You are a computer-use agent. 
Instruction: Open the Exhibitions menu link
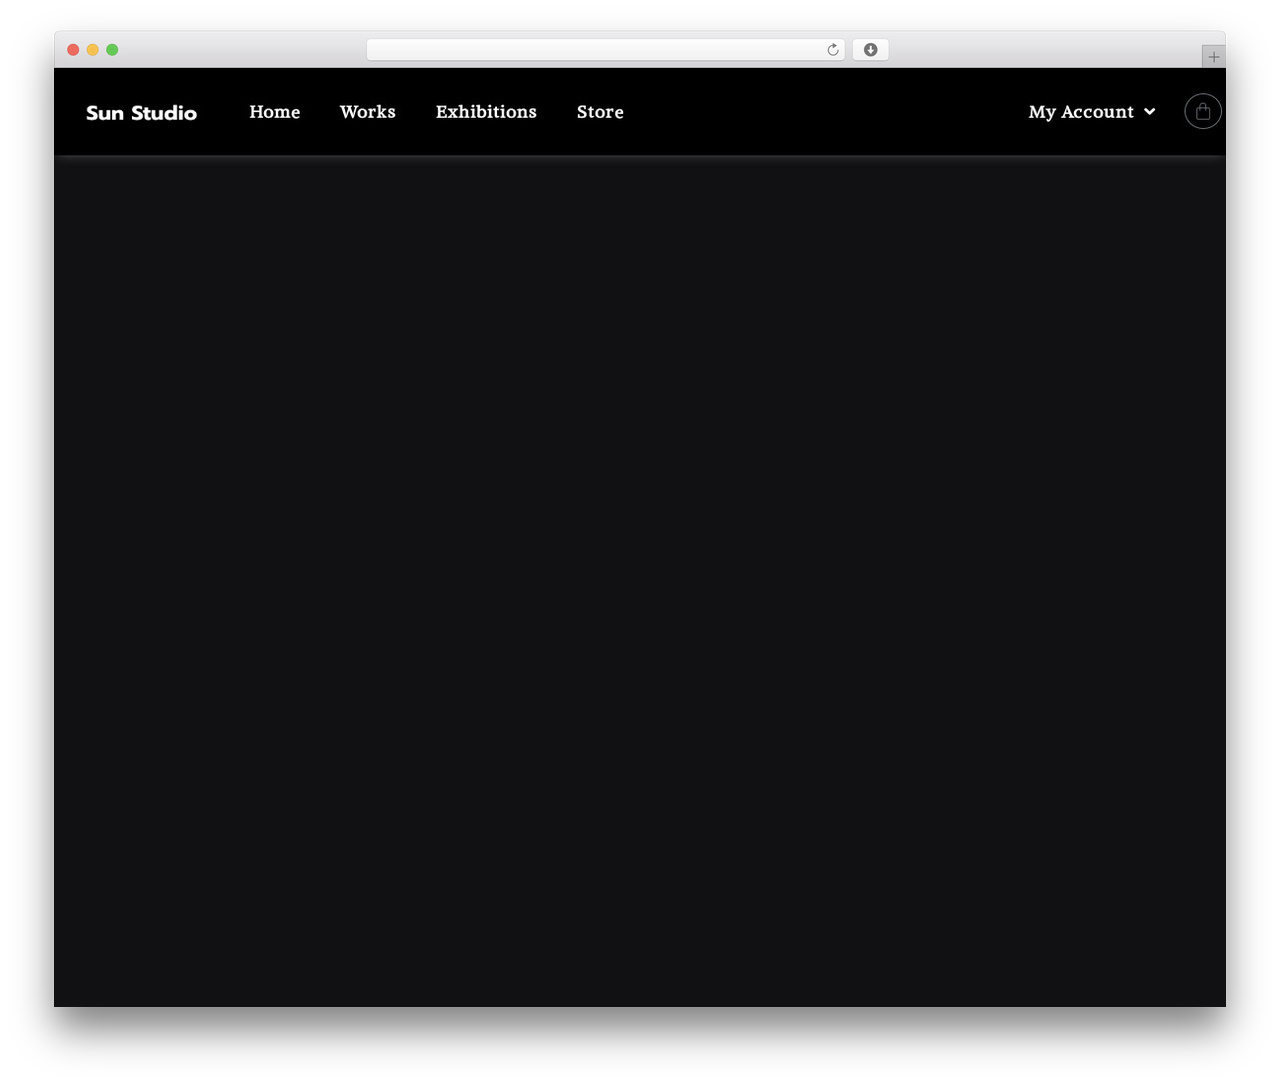486,112
